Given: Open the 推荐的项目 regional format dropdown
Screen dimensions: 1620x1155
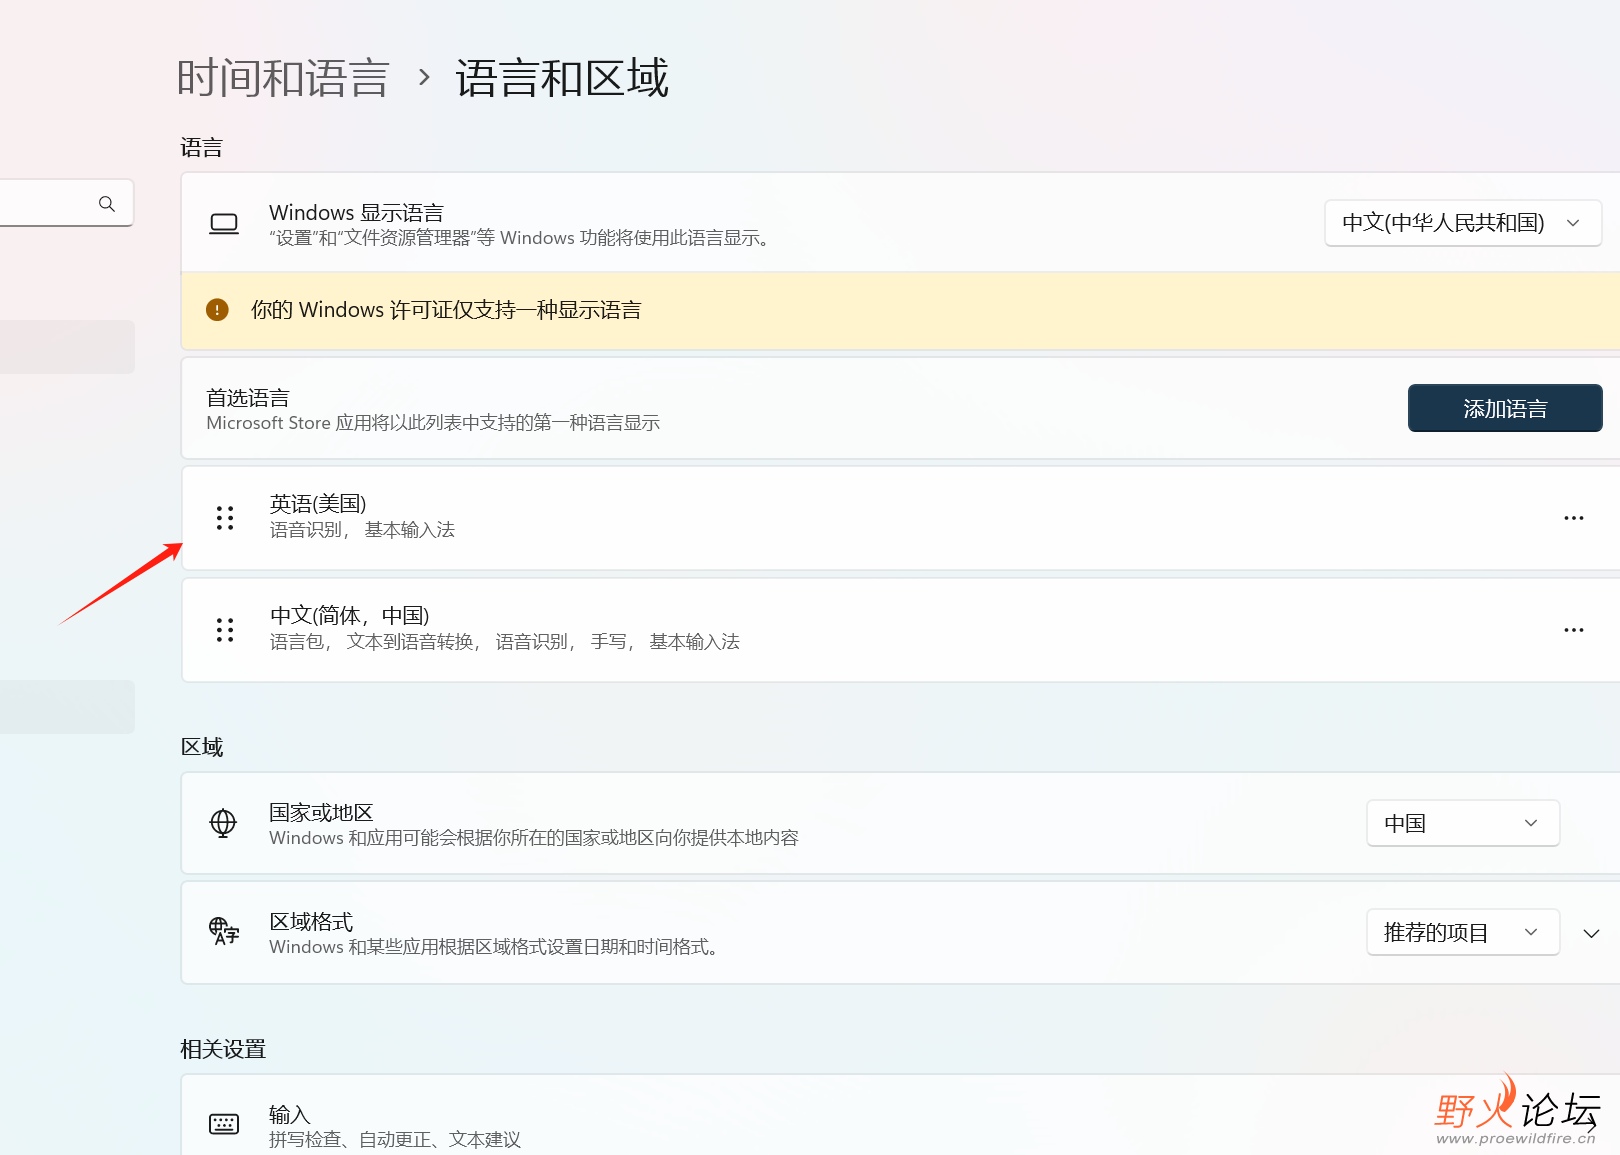Looking at the screenshot, I should point(1463,932).
